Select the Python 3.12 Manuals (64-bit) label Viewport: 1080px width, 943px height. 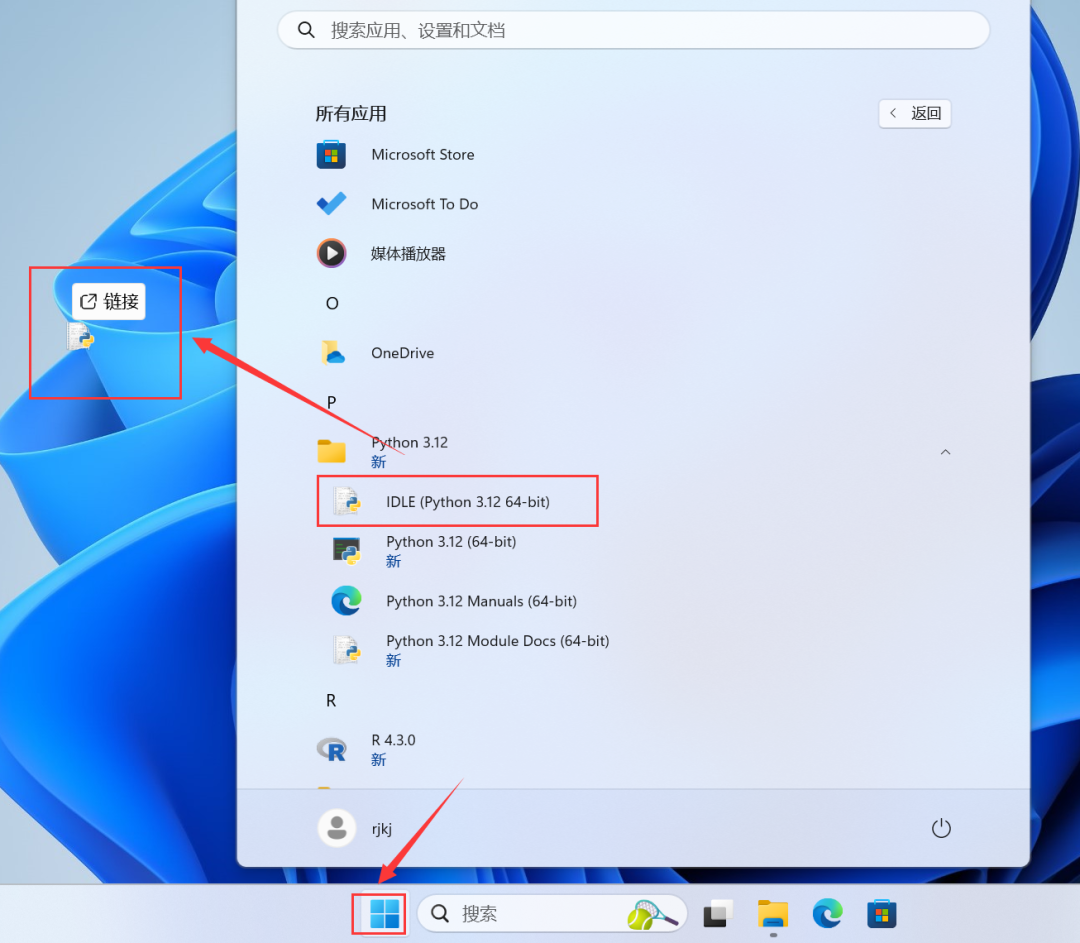click(x=481, y=601)
